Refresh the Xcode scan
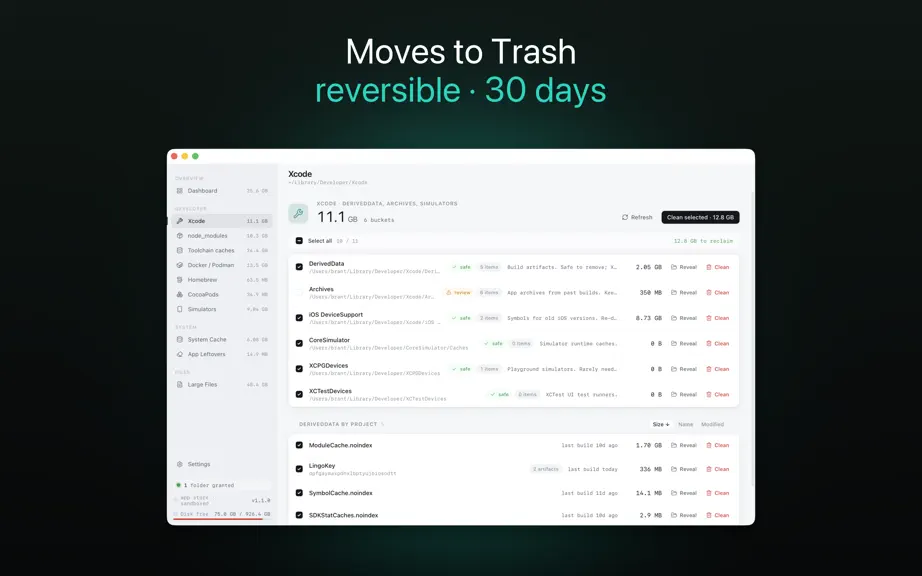This screenshot has height=576, width=922. tap(637, 217)
